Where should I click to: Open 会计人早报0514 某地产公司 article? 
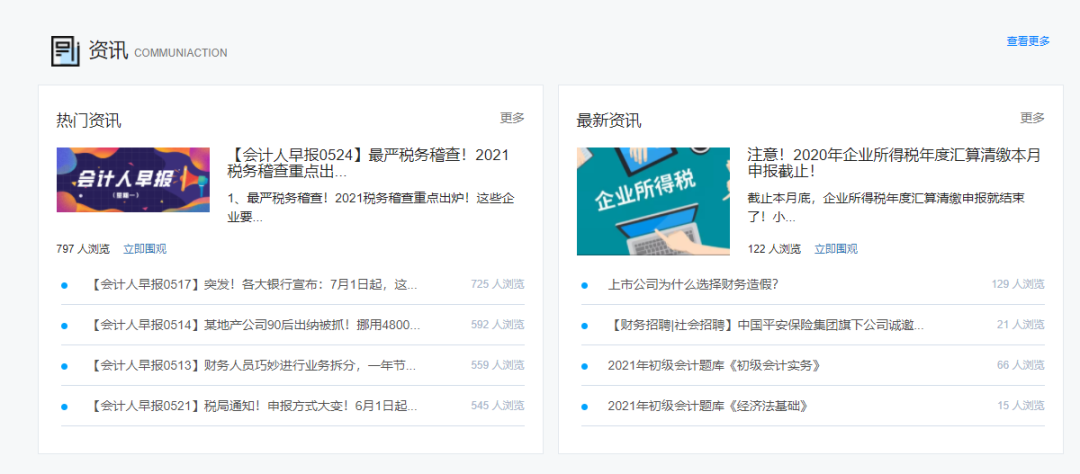click(x=255, y=325)
